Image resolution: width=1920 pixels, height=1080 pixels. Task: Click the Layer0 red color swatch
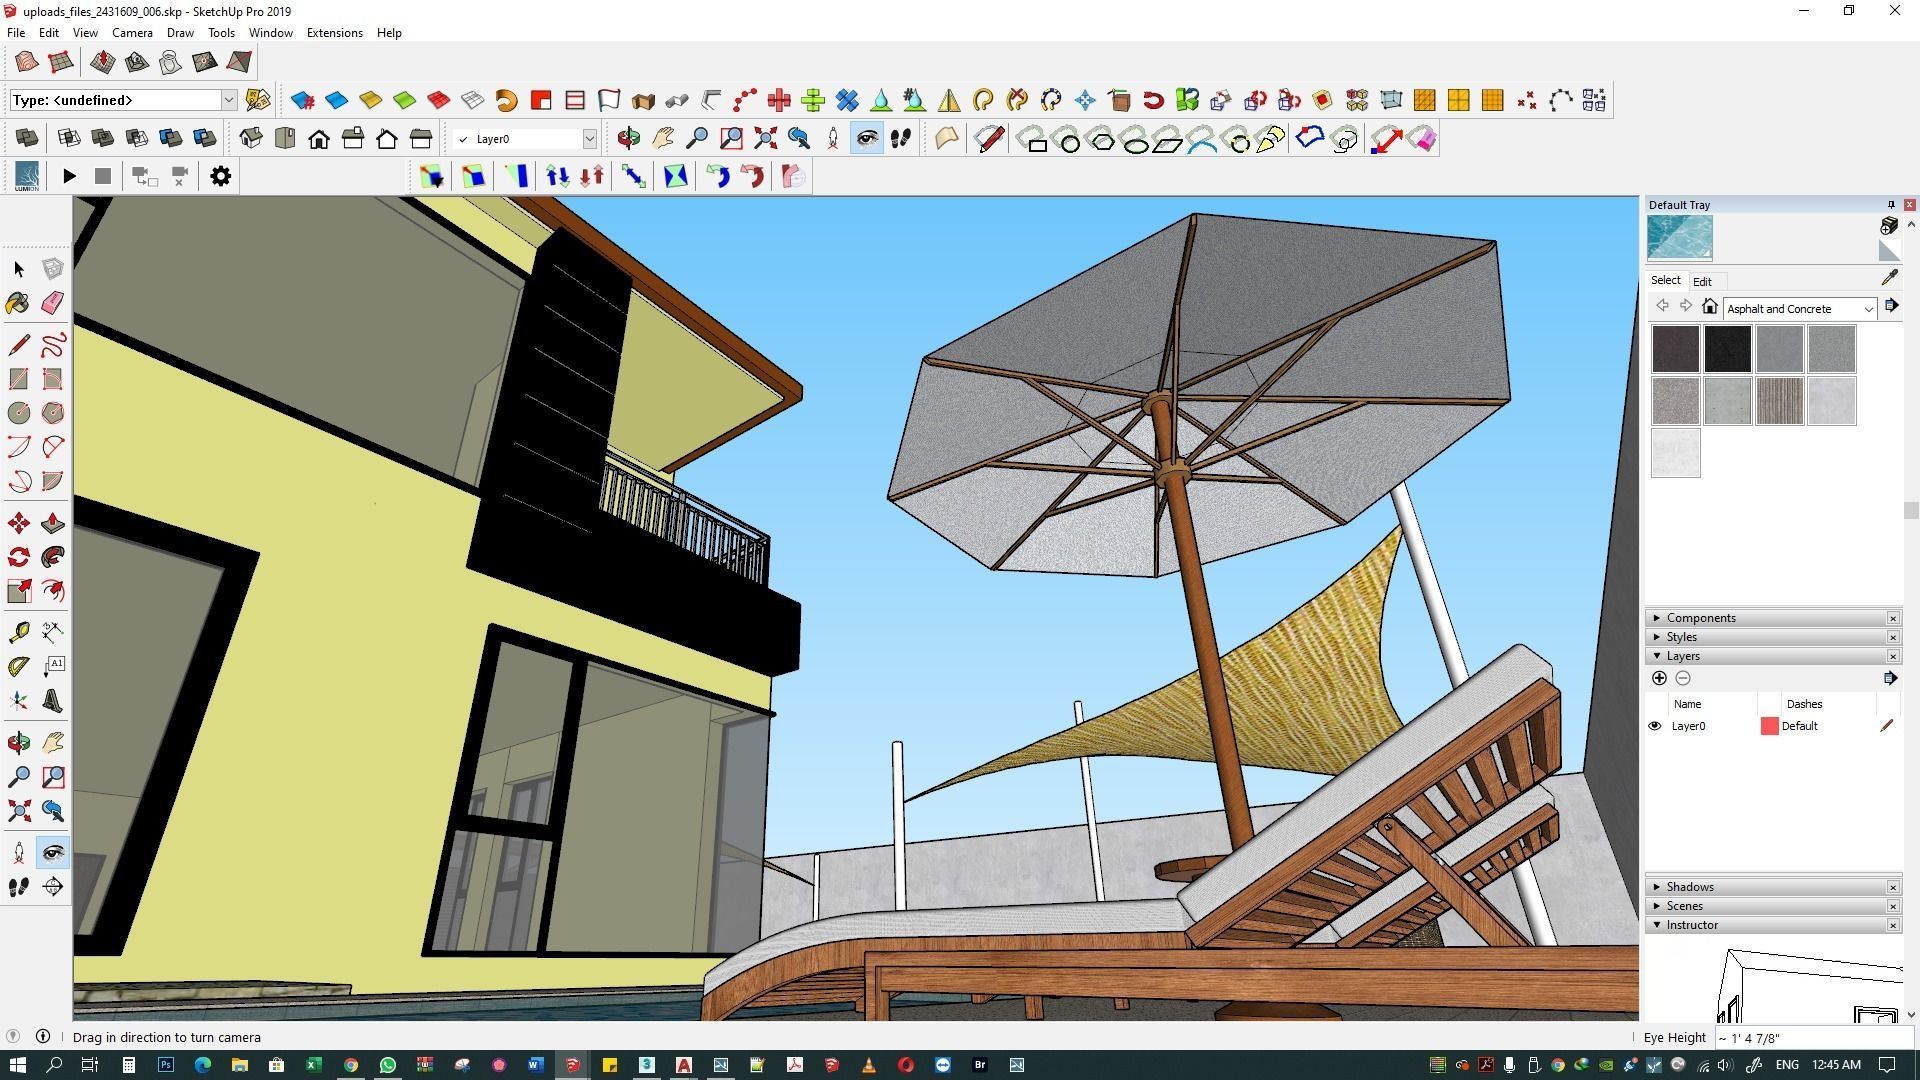(1769, 726)
